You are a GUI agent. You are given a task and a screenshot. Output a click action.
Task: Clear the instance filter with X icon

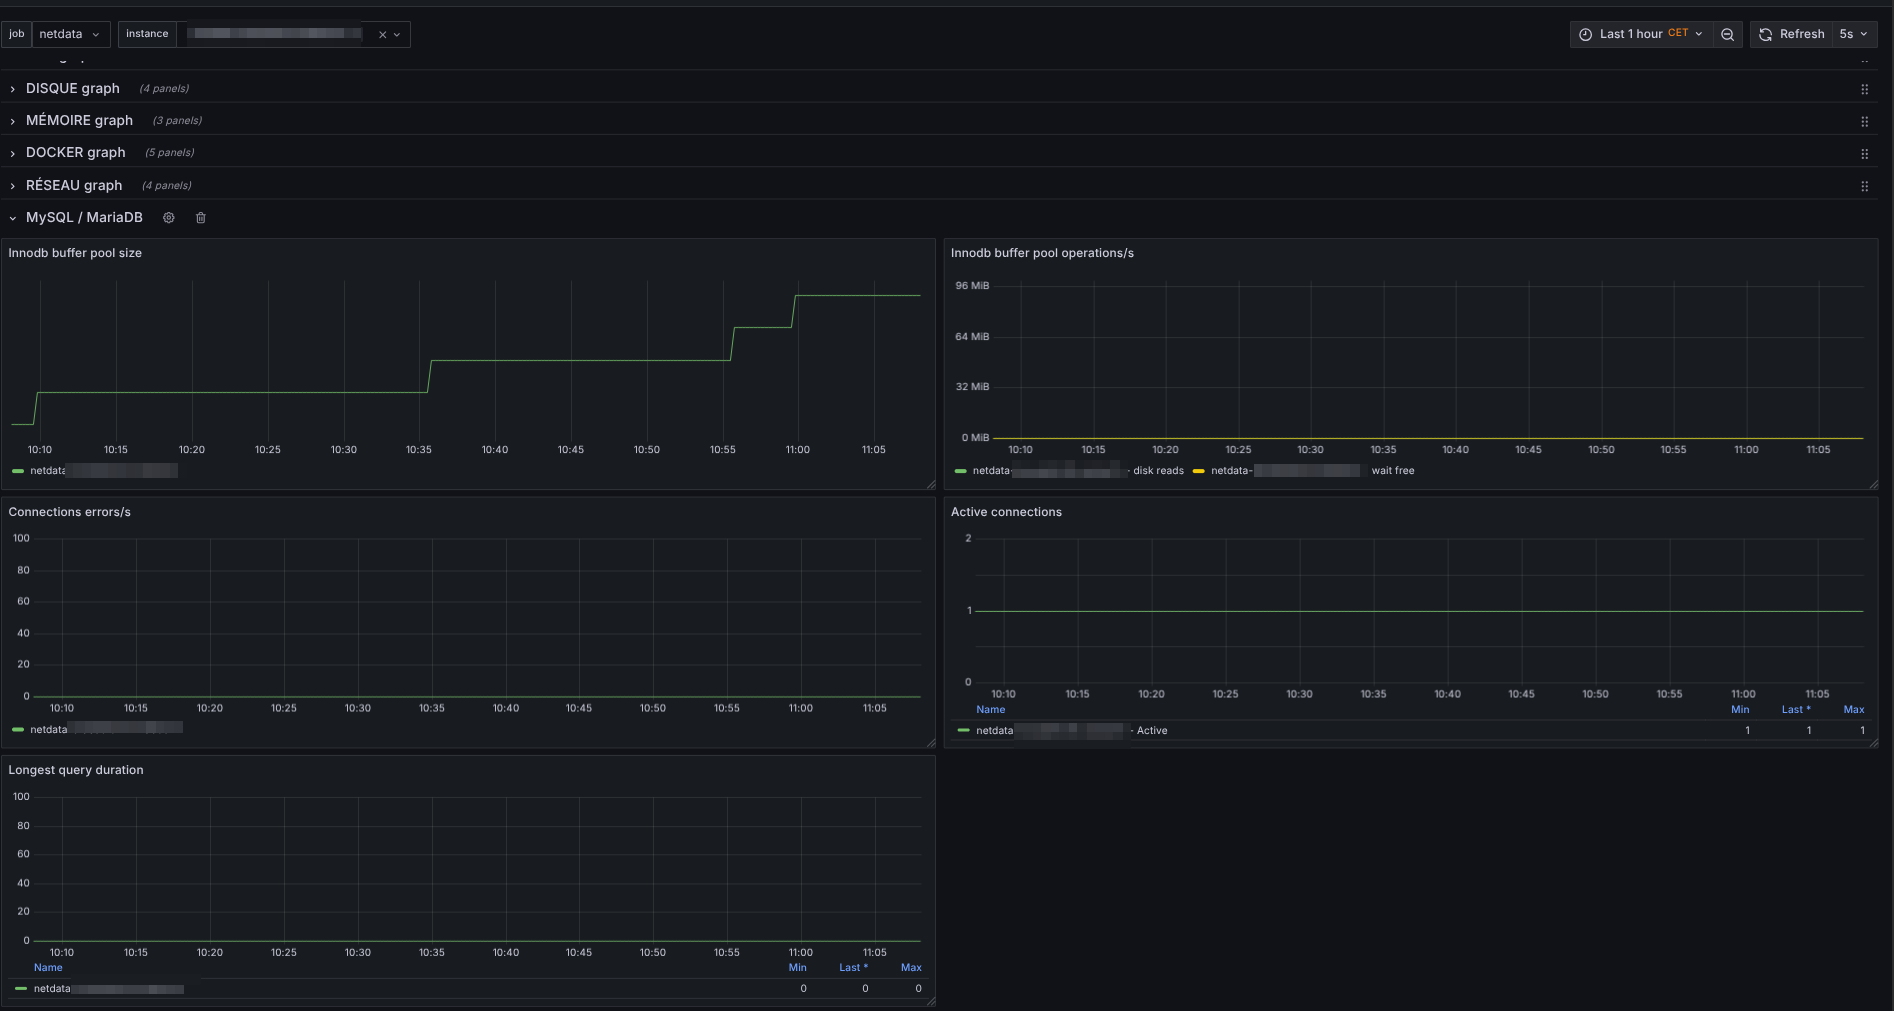382,35
